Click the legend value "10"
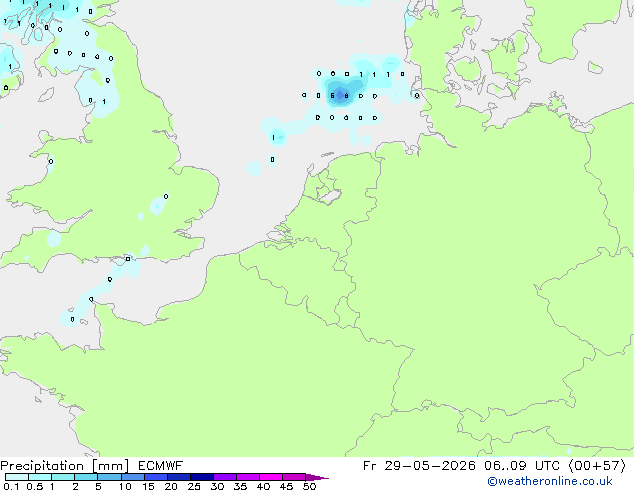 point(125,486)
